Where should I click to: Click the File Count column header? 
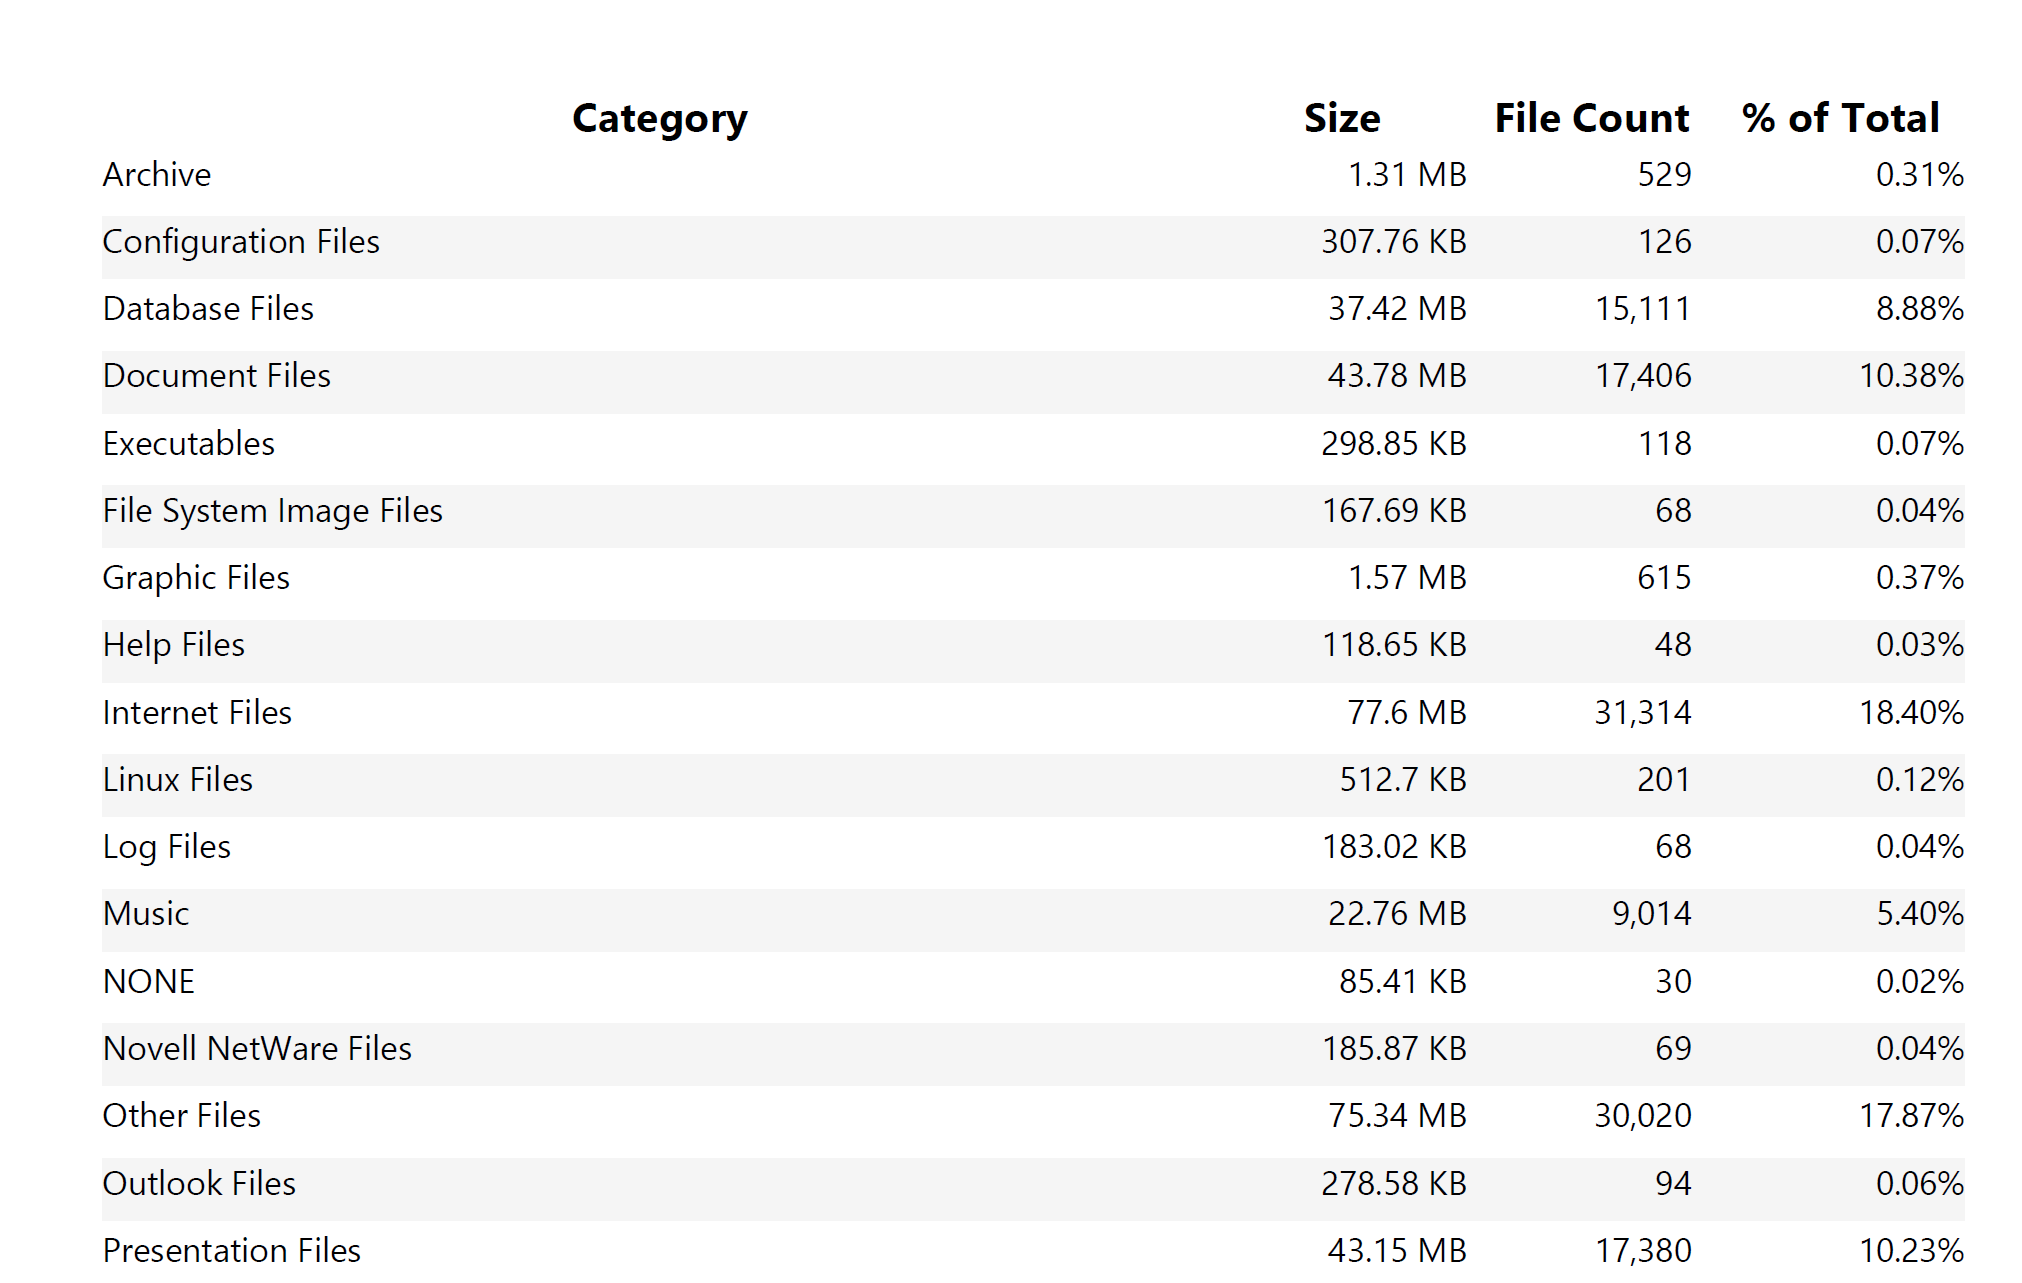tap(1590, 117)
